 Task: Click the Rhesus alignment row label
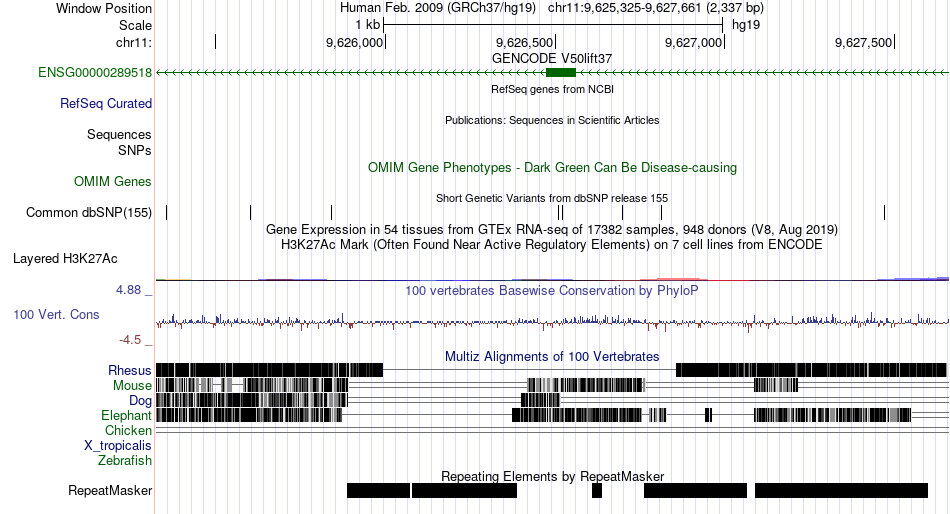pyautogui.click(x=130, y=370)
